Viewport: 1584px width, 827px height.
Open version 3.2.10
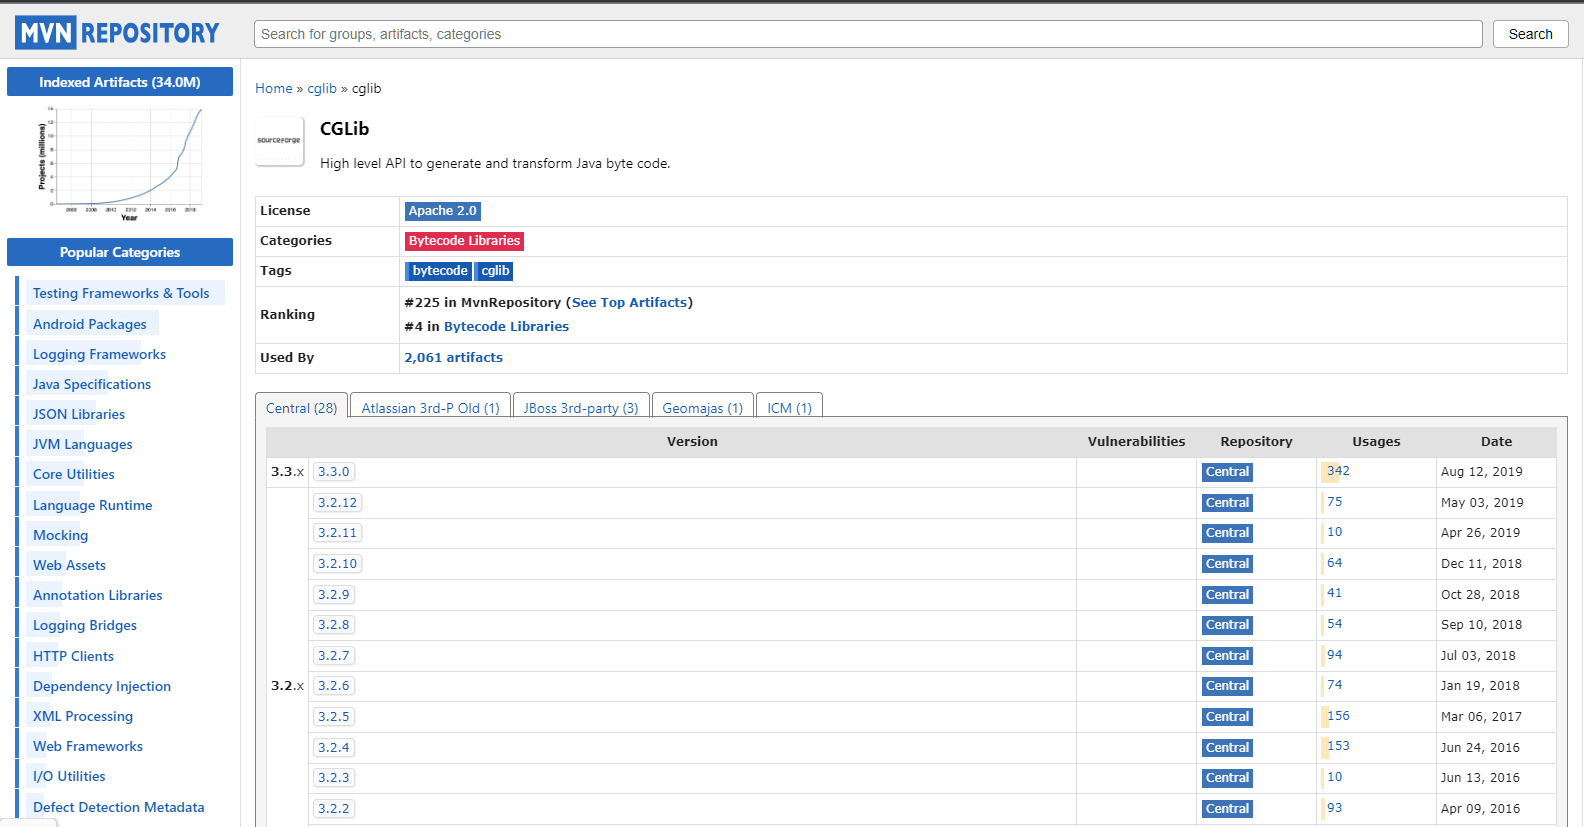tap(337, 564)
